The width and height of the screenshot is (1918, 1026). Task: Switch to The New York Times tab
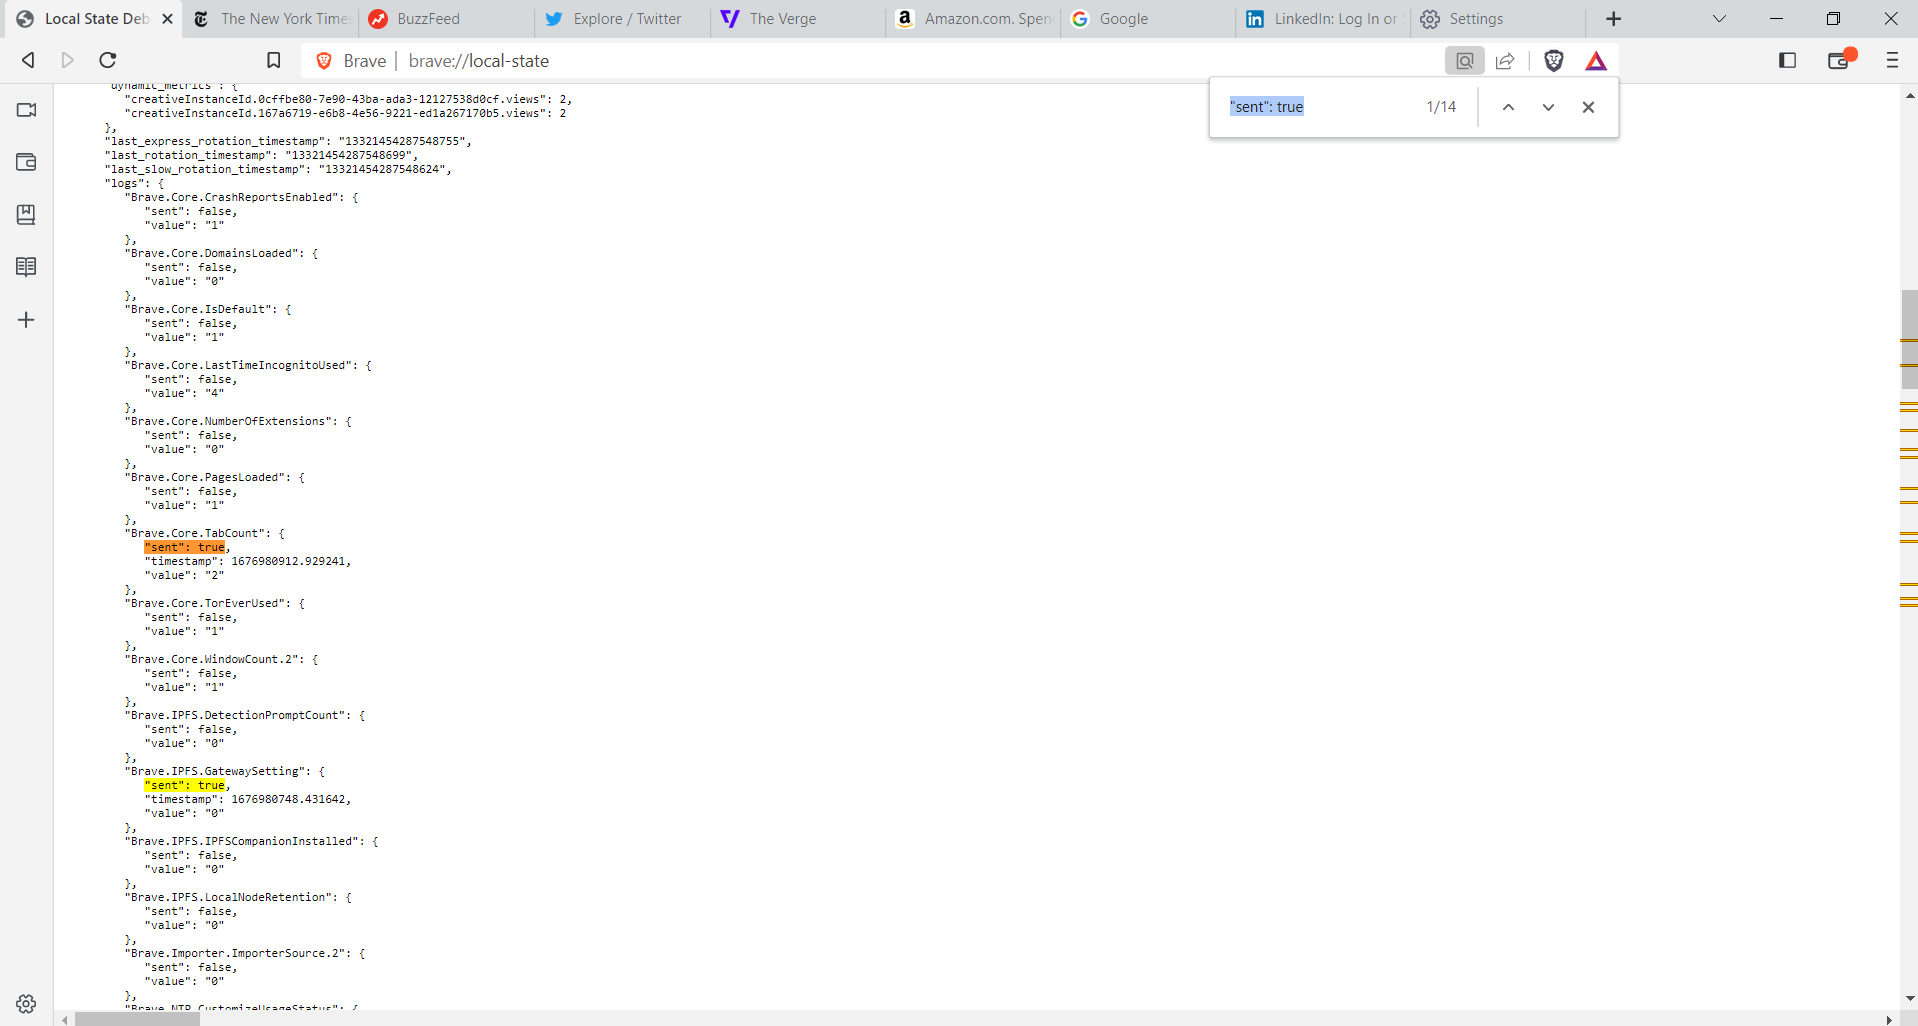272,19
